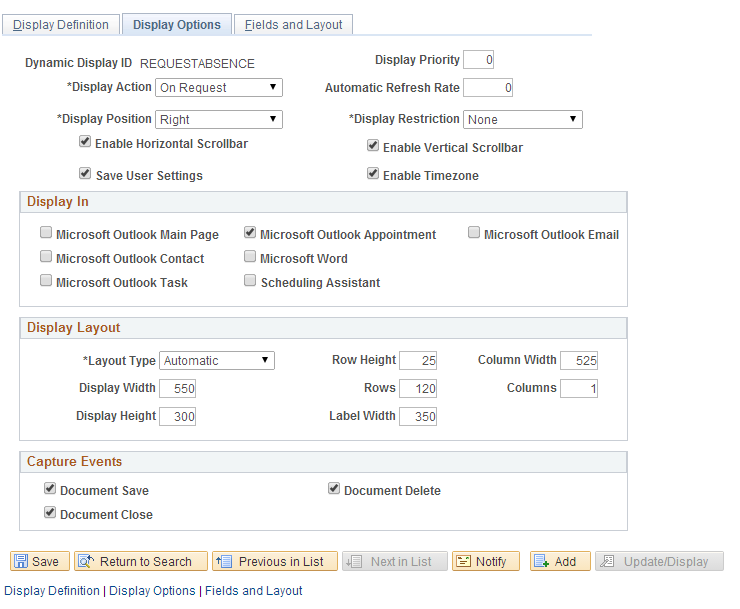Click the Row Height field

[x=418, y=361]
